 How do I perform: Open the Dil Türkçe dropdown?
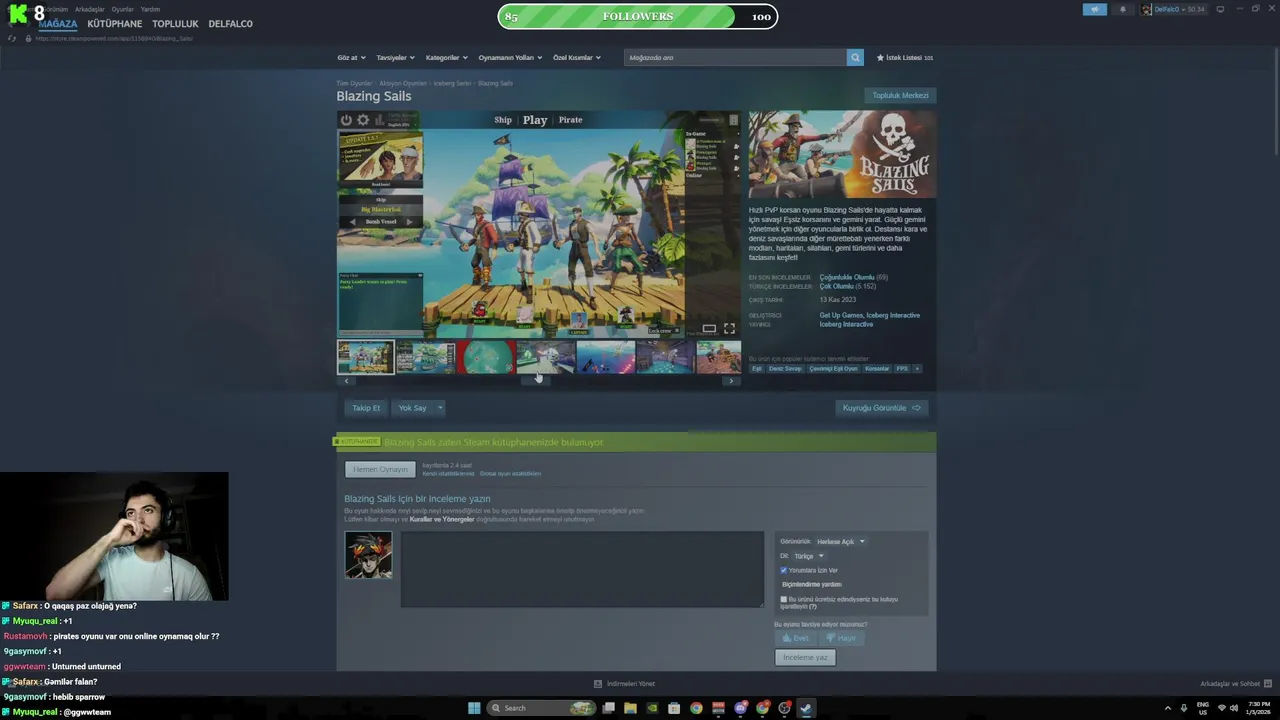tap(808, 556)
